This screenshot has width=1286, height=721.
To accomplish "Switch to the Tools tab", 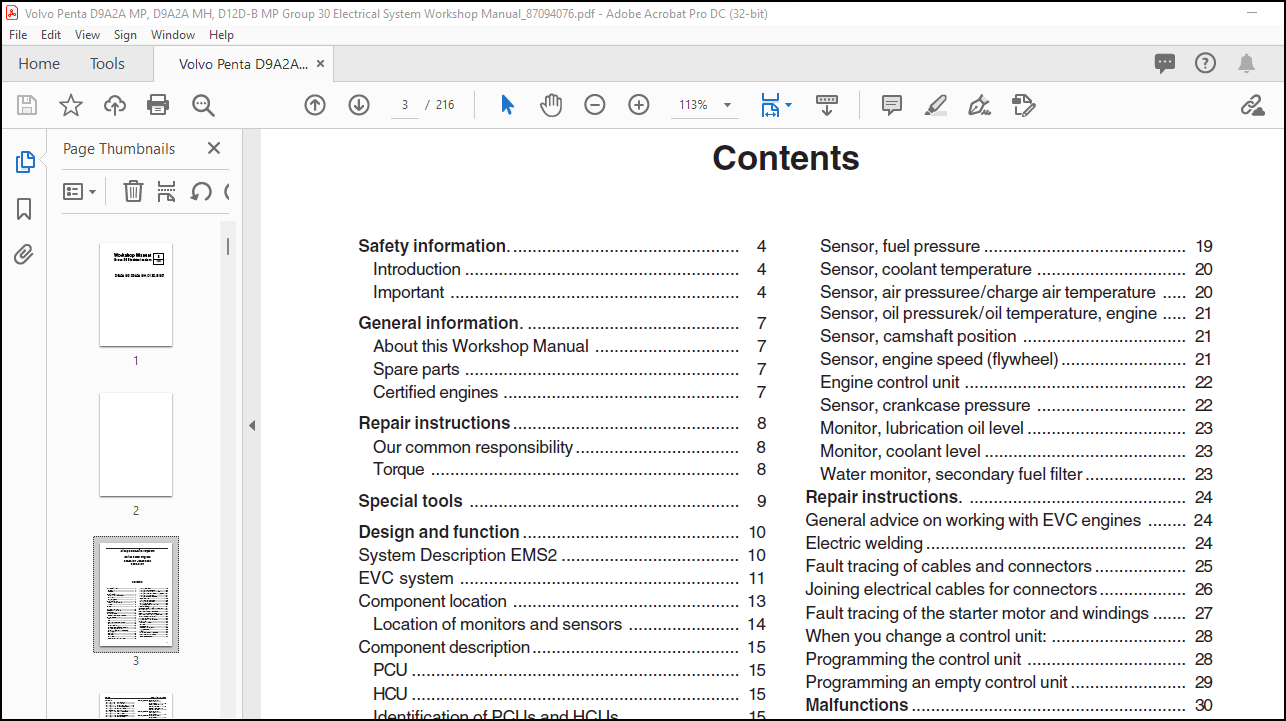I will point(107,63).
